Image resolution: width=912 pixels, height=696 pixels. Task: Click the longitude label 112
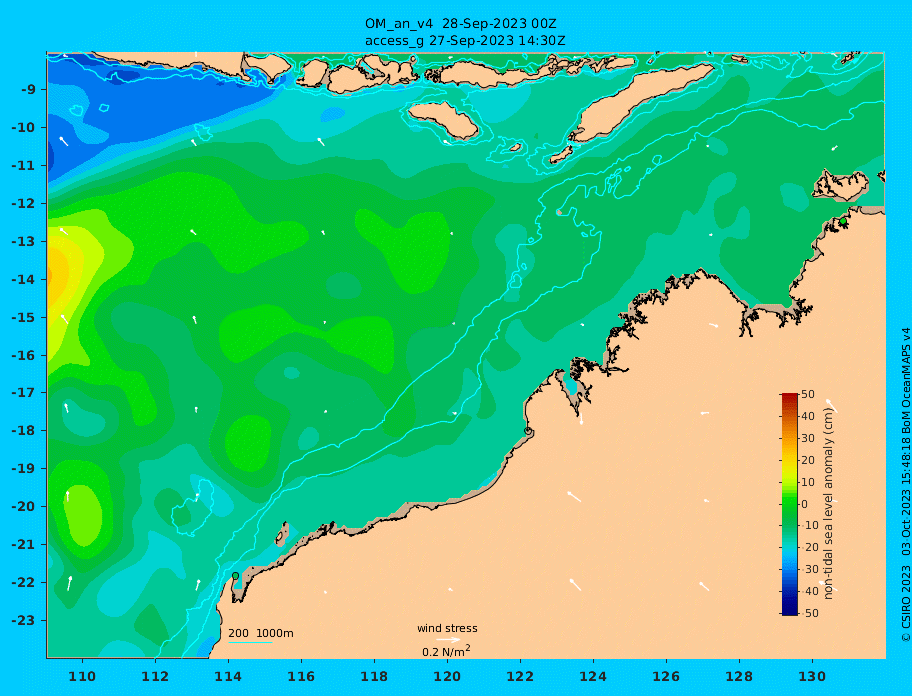point(155,676)
